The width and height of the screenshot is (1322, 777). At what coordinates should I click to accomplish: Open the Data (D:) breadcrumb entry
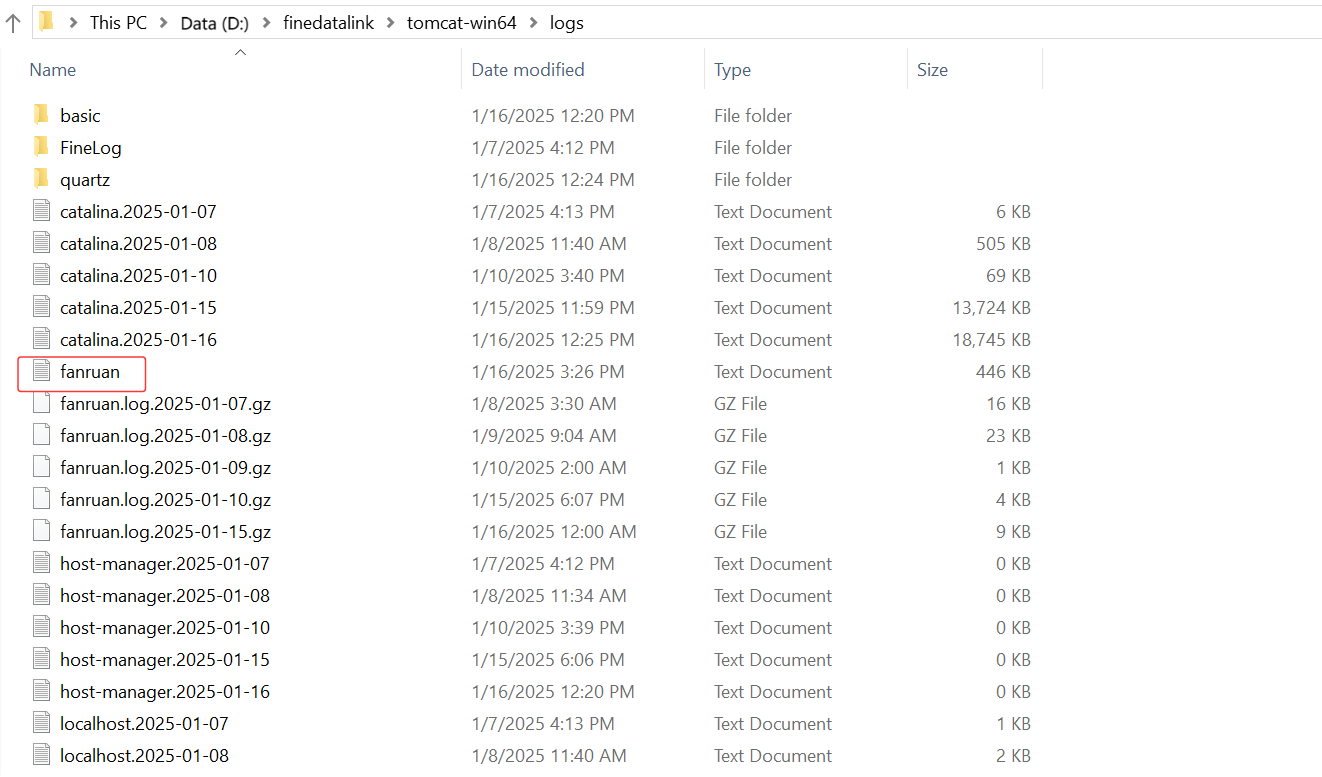point(214,22)
